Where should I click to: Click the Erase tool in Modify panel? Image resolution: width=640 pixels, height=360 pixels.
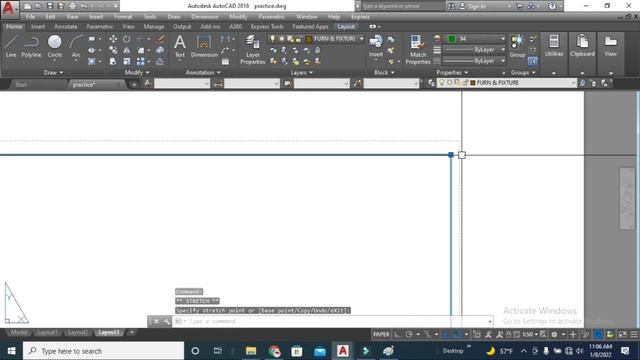[x=161, y=39]
